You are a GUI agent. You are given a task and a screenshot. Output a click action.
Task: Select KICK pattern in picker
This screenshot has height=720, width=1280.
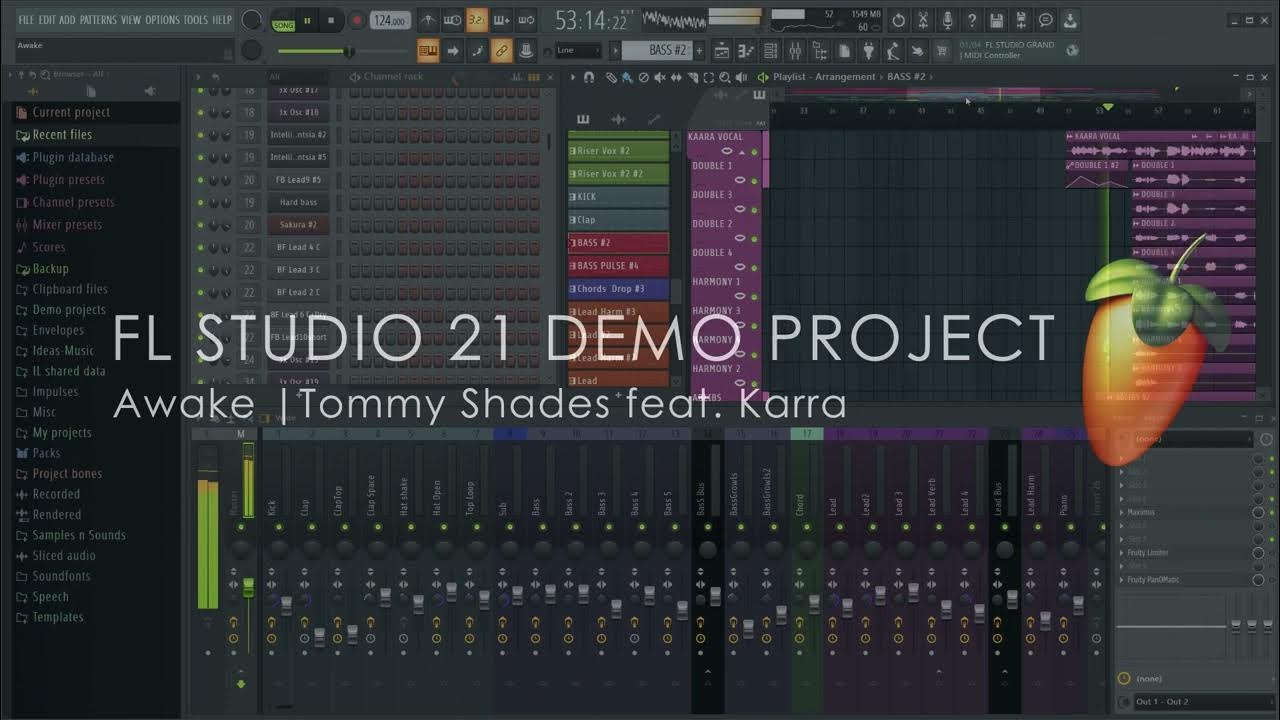618,197
